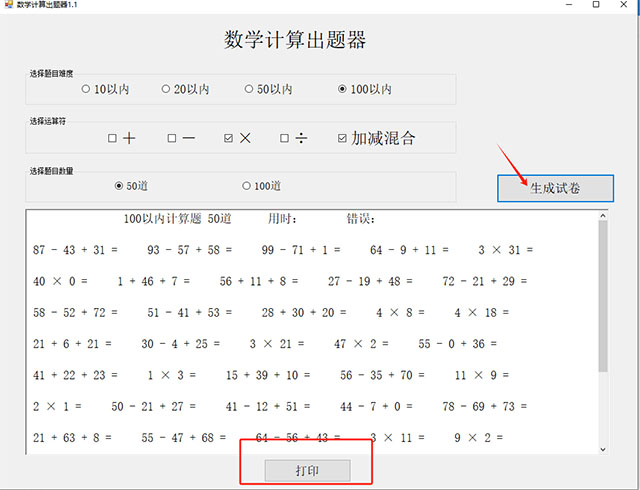Image resolution: width=640 pixels, height=490 pixels.
Task: Click the problem '55 - 0 + 36 ='
Action: [458, 344]
